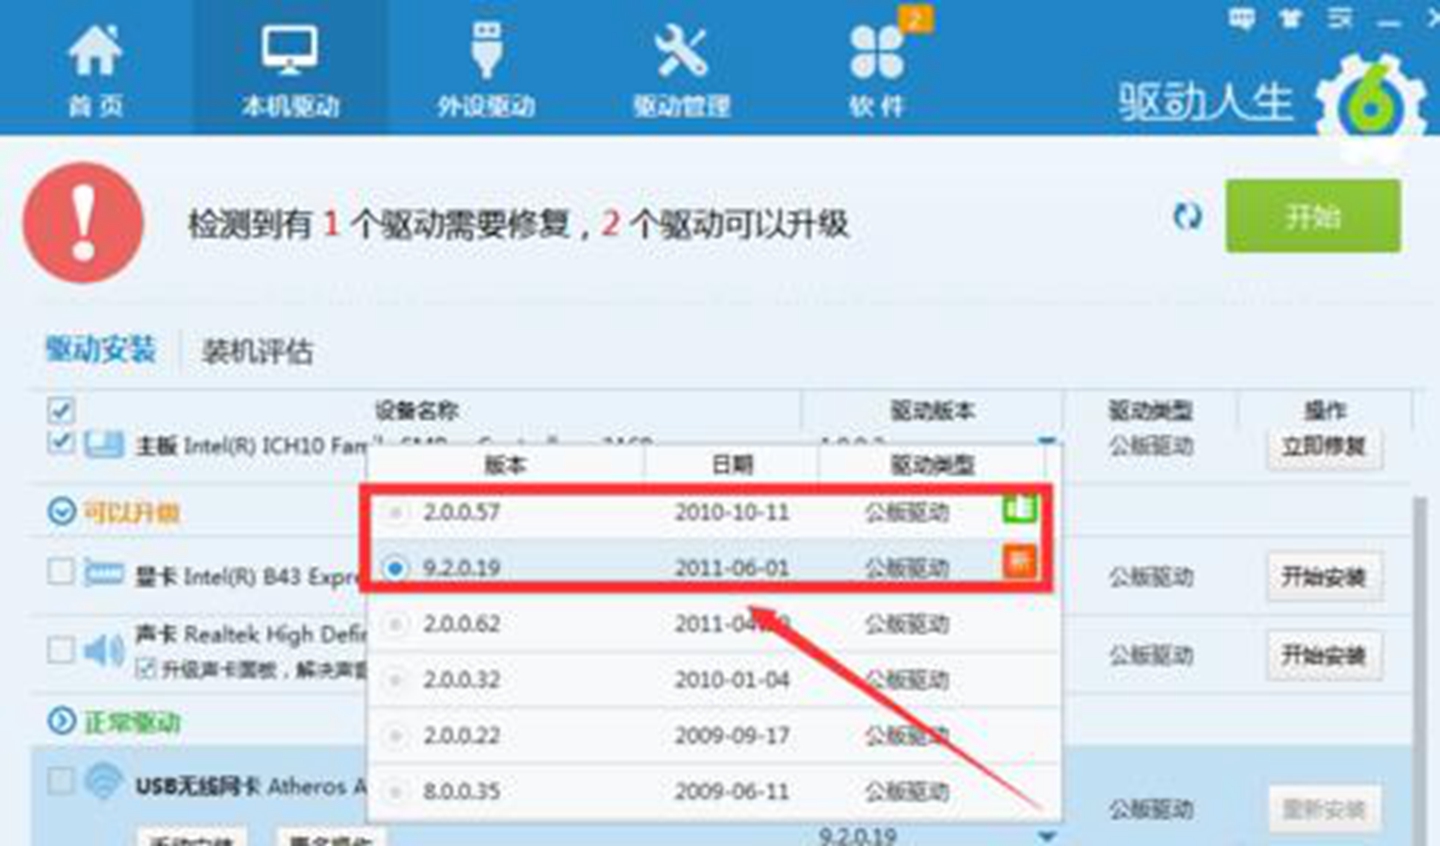Click the USB无线网卡 wifi device icon
This screenshot has width=1440, height=846.
(x=104, y=782)
